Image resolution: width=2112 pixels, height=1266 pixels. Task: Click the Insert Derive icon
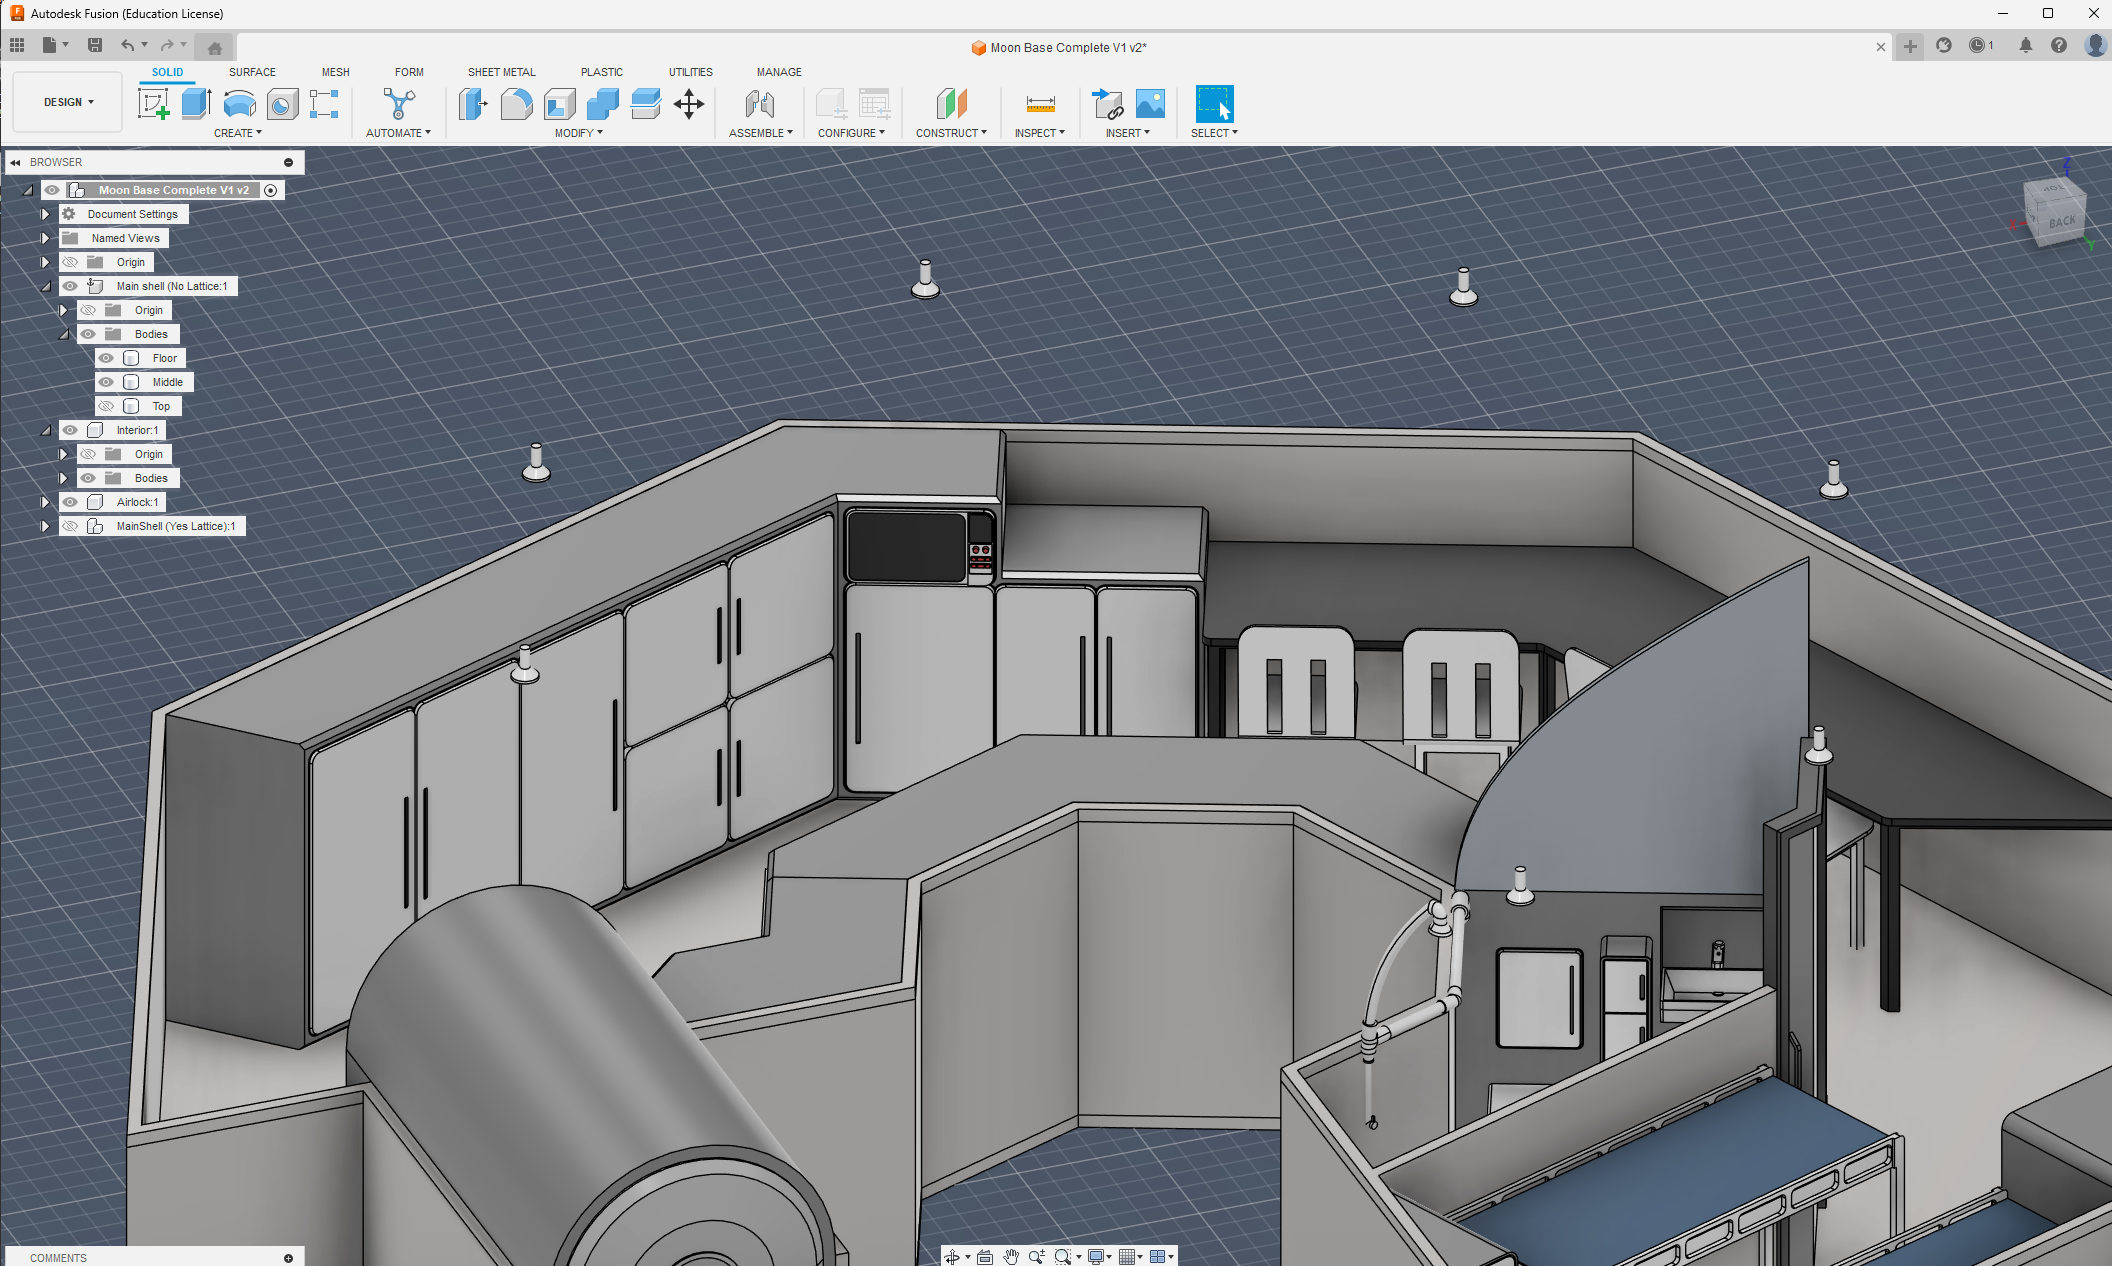[1108, 104]
